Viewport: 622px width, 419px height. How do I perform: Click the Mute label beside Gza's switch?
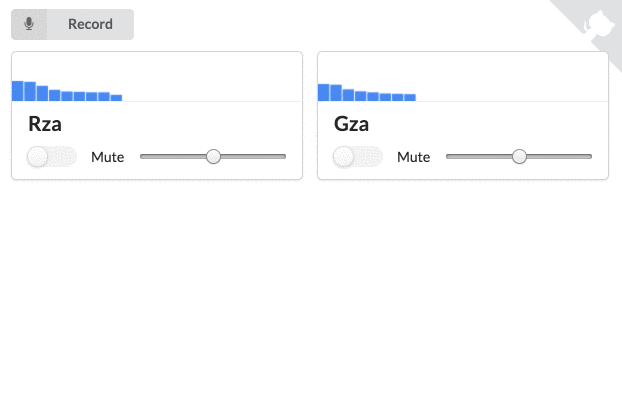pyautogui.click(x=413, y=157)
